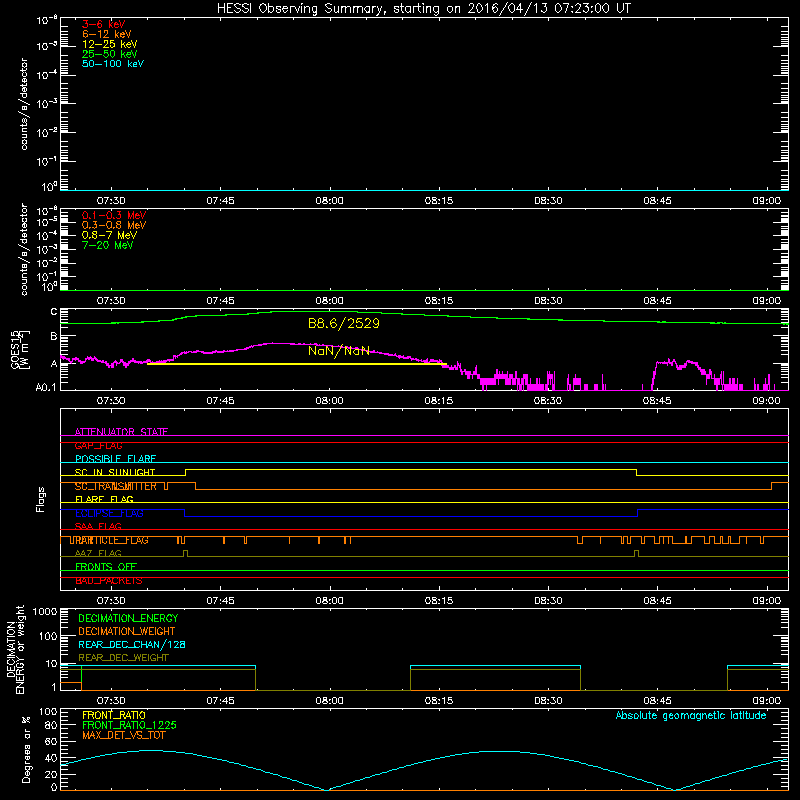Select the BAD_PACKETS flag label
The image size is (800, 800).
click(109, 581)
